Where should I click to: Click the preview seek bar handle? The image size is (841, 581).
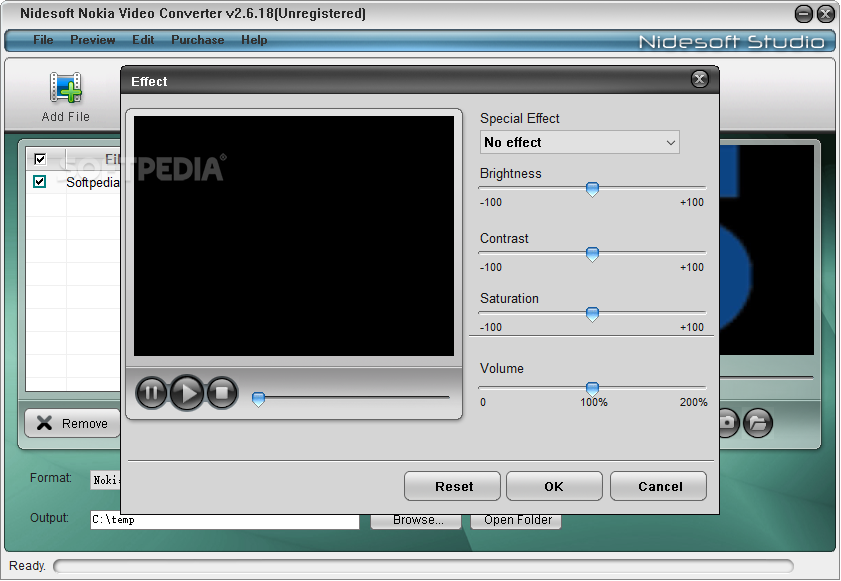(259, 399)
